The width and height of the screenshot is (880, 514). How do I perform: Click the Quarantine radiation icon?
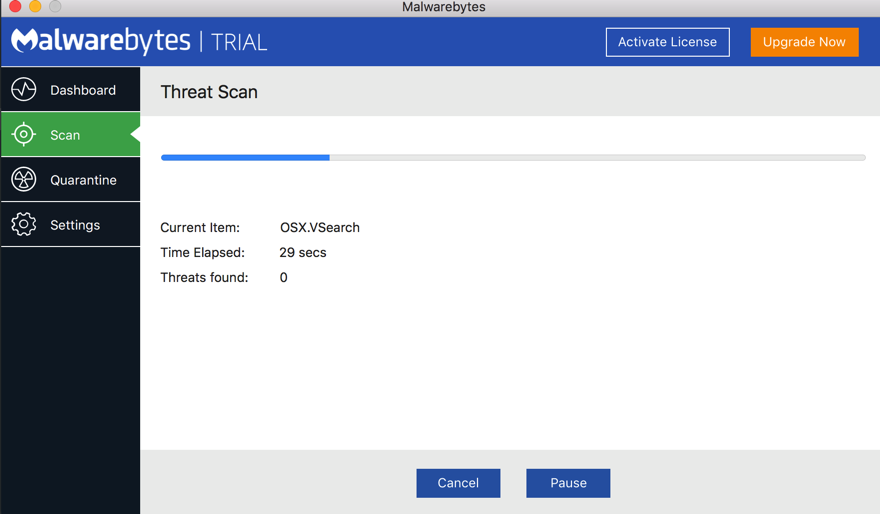pos(24,180)
